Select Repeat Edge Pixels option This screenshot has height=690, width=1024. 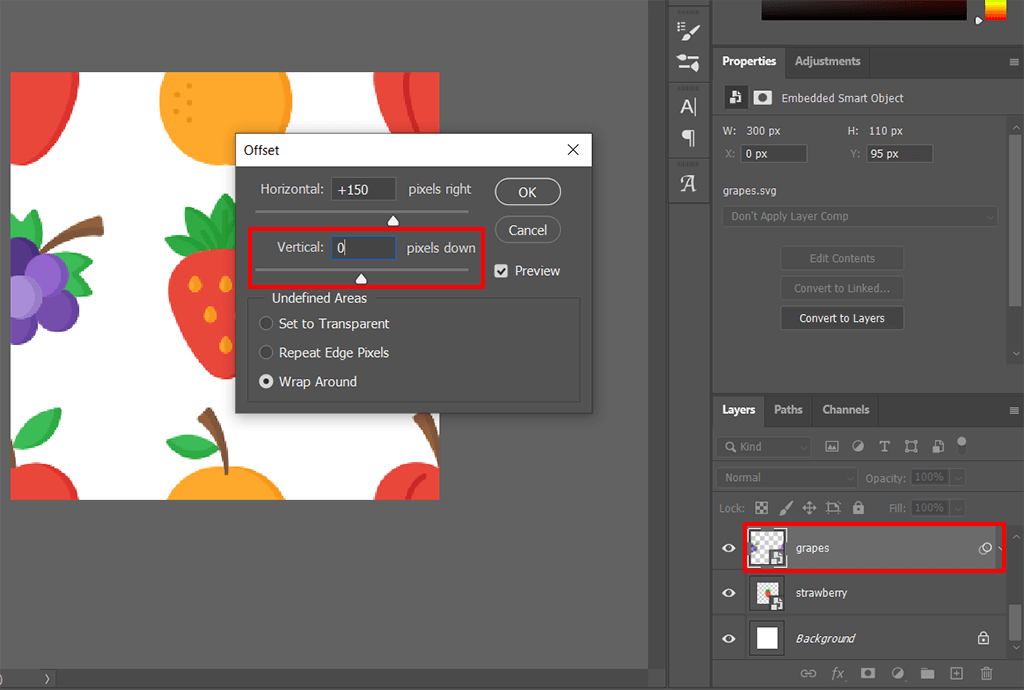(x=266, y=353)
